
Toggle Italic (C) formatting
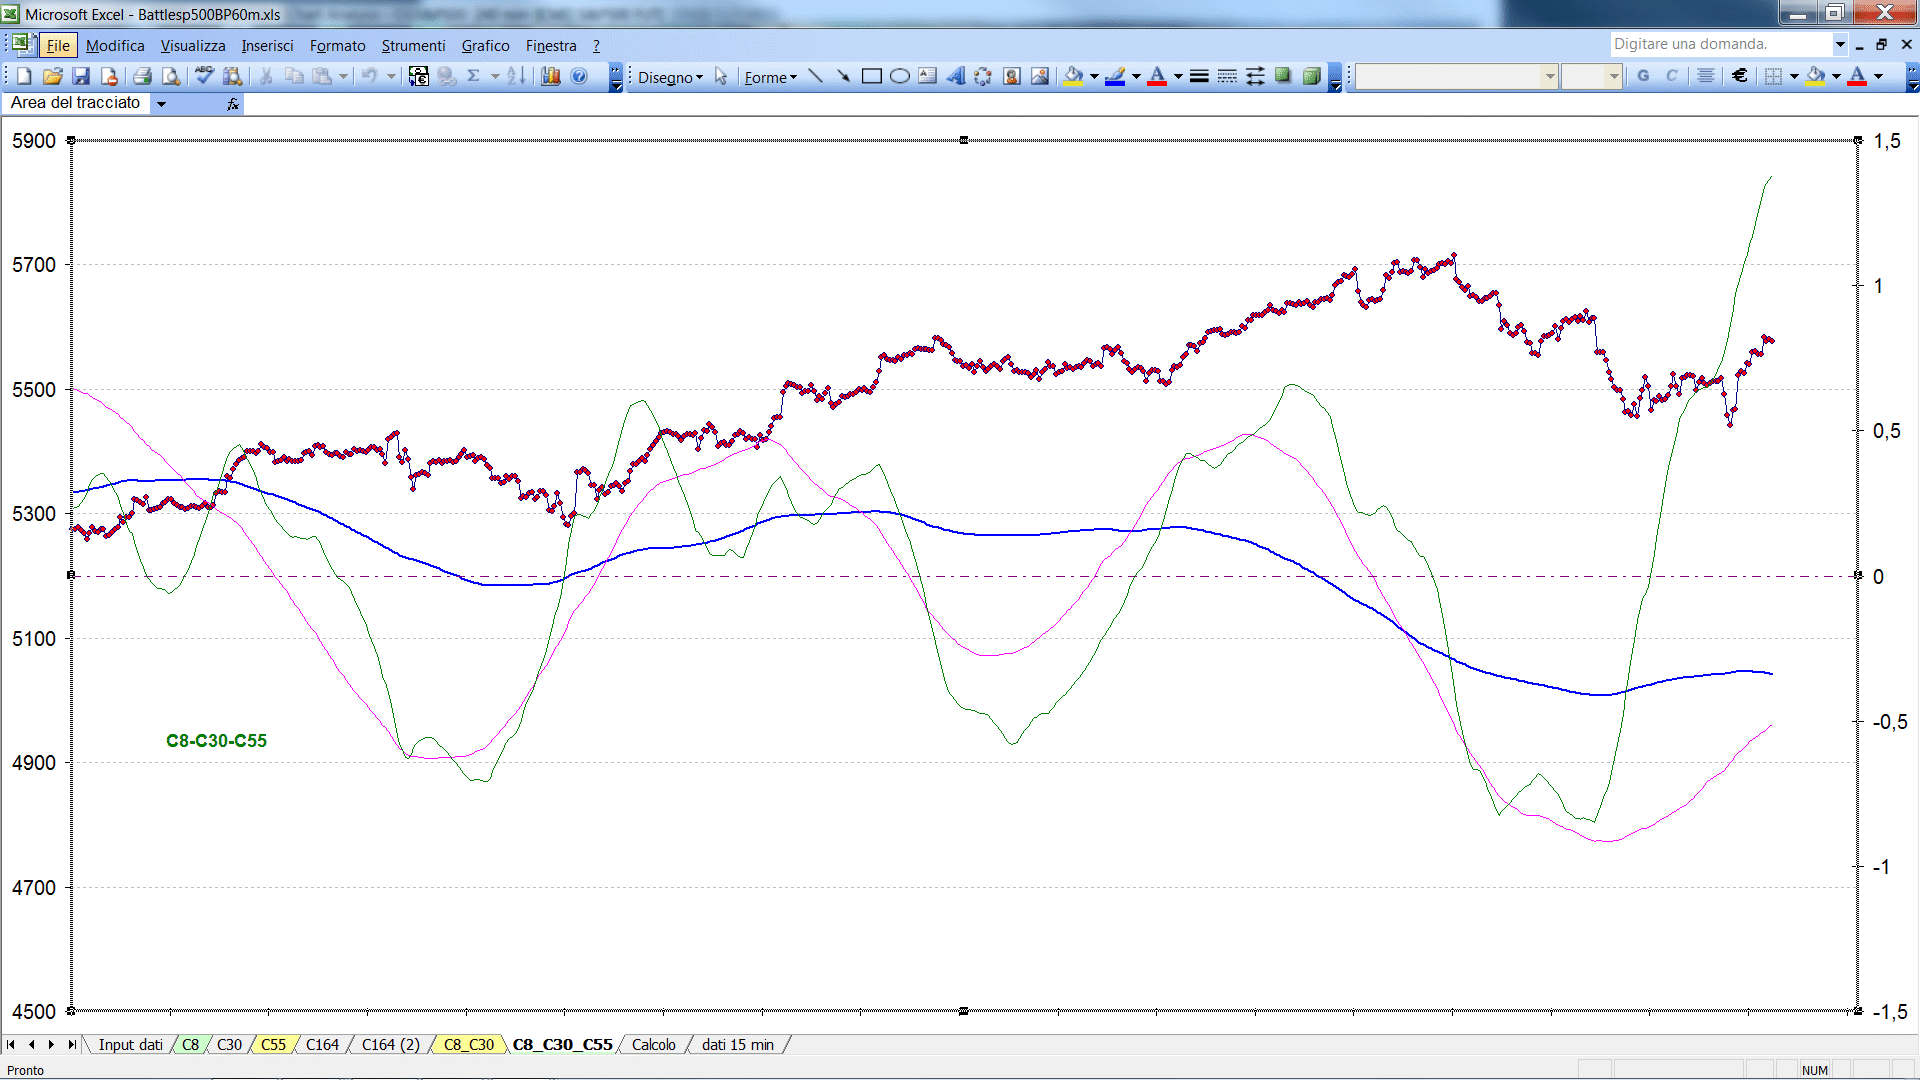tap(1671, 76)
